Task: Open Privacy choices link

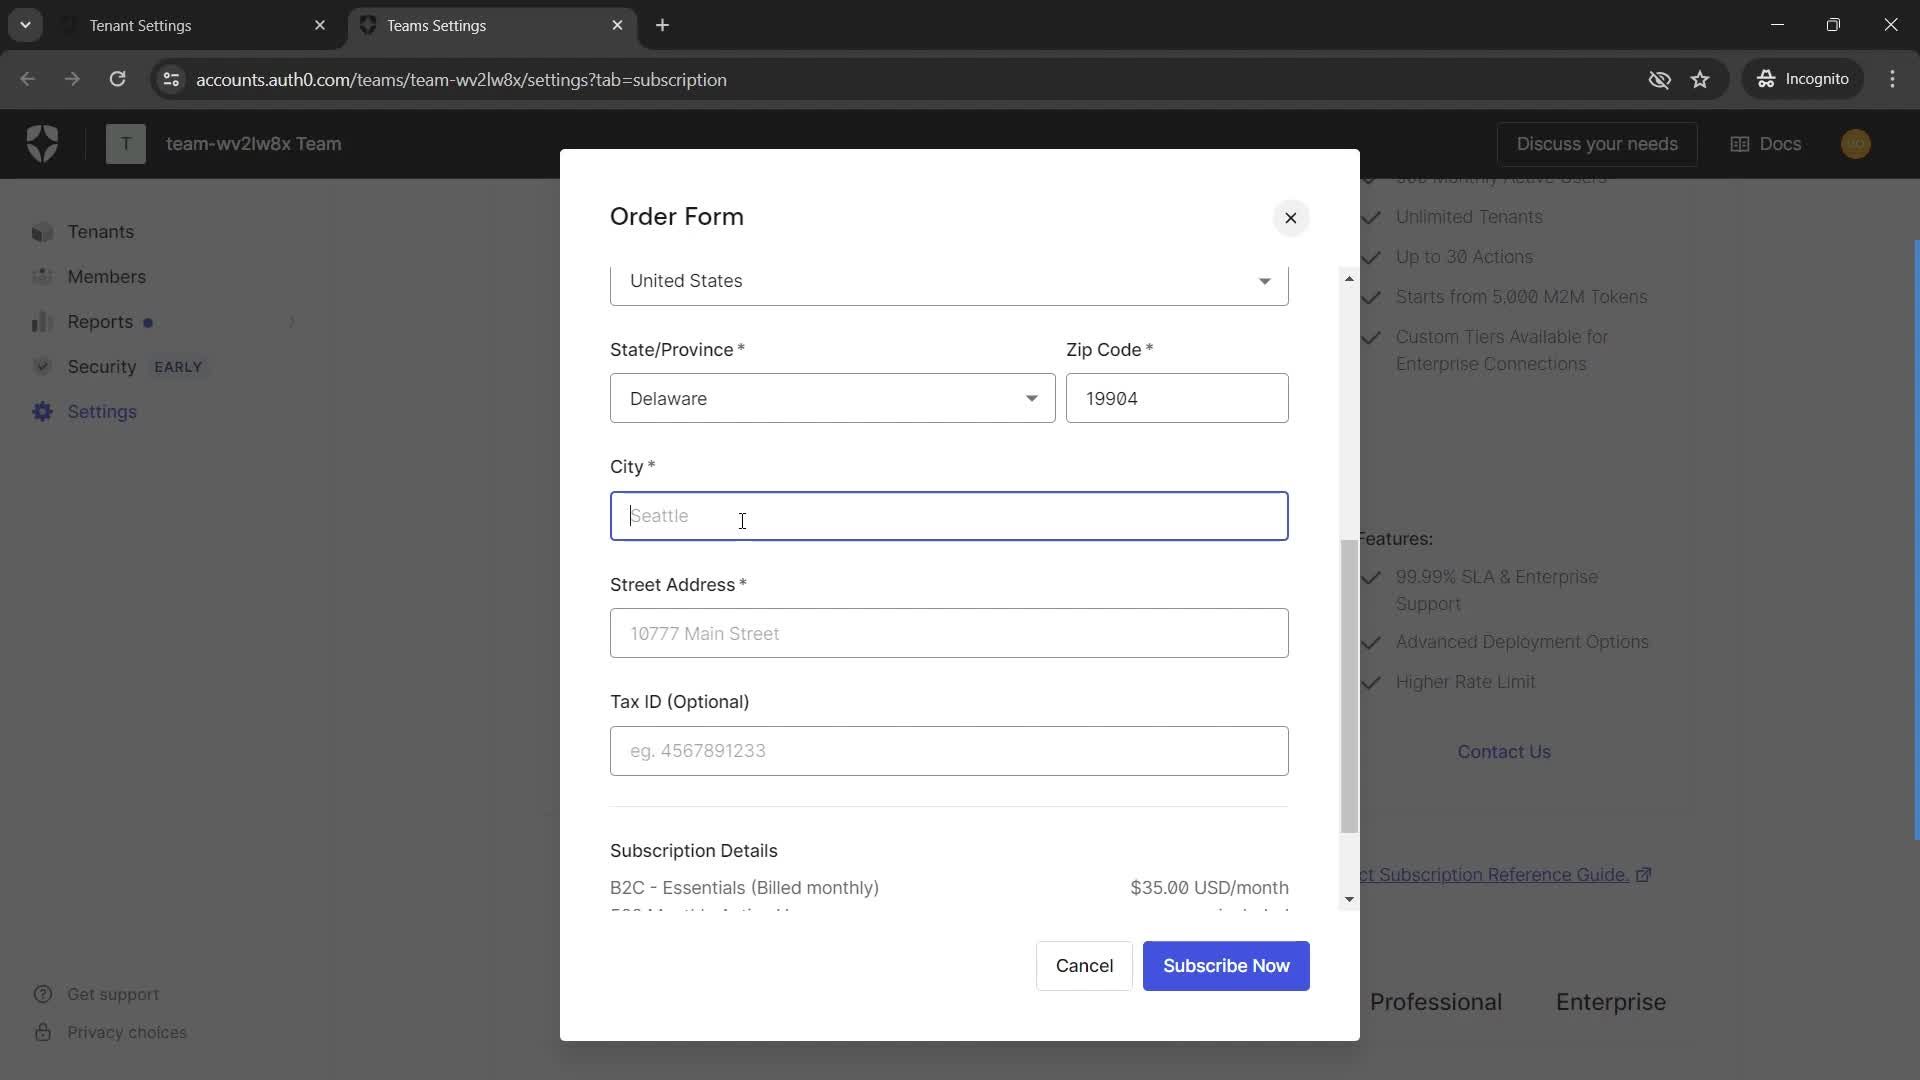Action: pyautogui.click(x=127, y=1032)
